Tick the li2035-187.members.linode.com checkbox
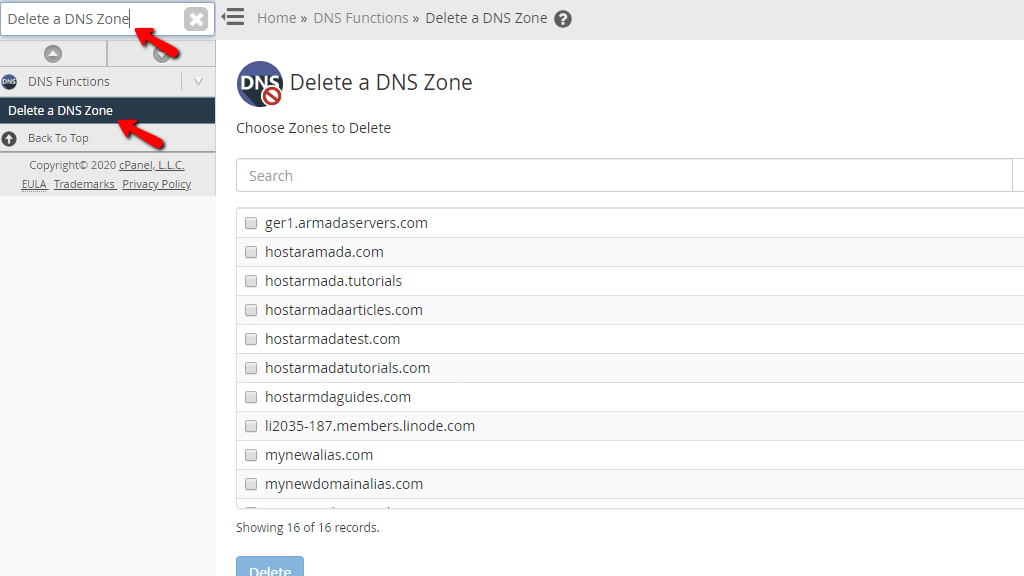The width and height of the screenshot is (1024, 576). (251, 426)
